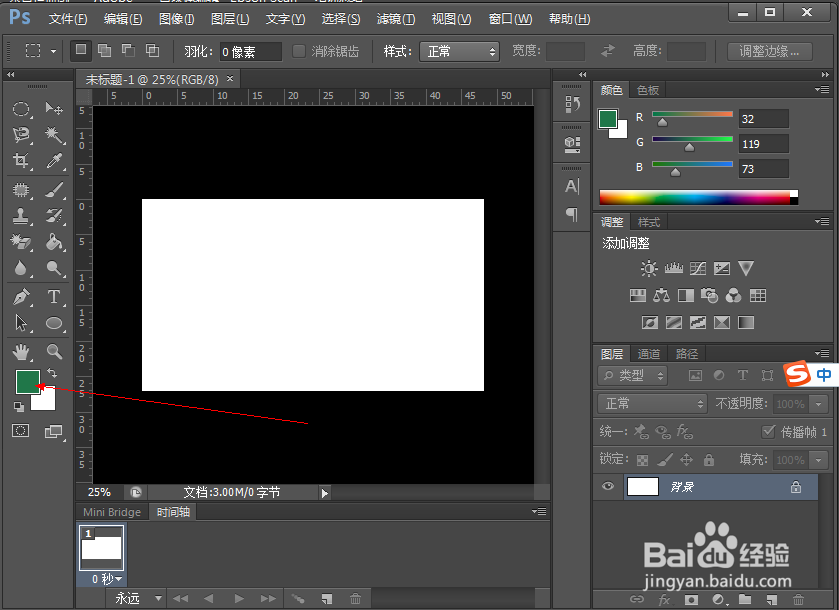This screenshot has height=610, width=839.
Task: Switch to the Mini Bridge tab
Action: [112, 512]
